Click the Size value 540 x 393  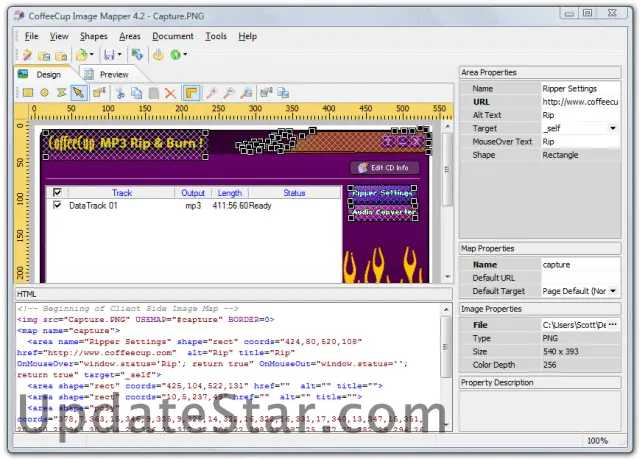click(x=560, y=351)
